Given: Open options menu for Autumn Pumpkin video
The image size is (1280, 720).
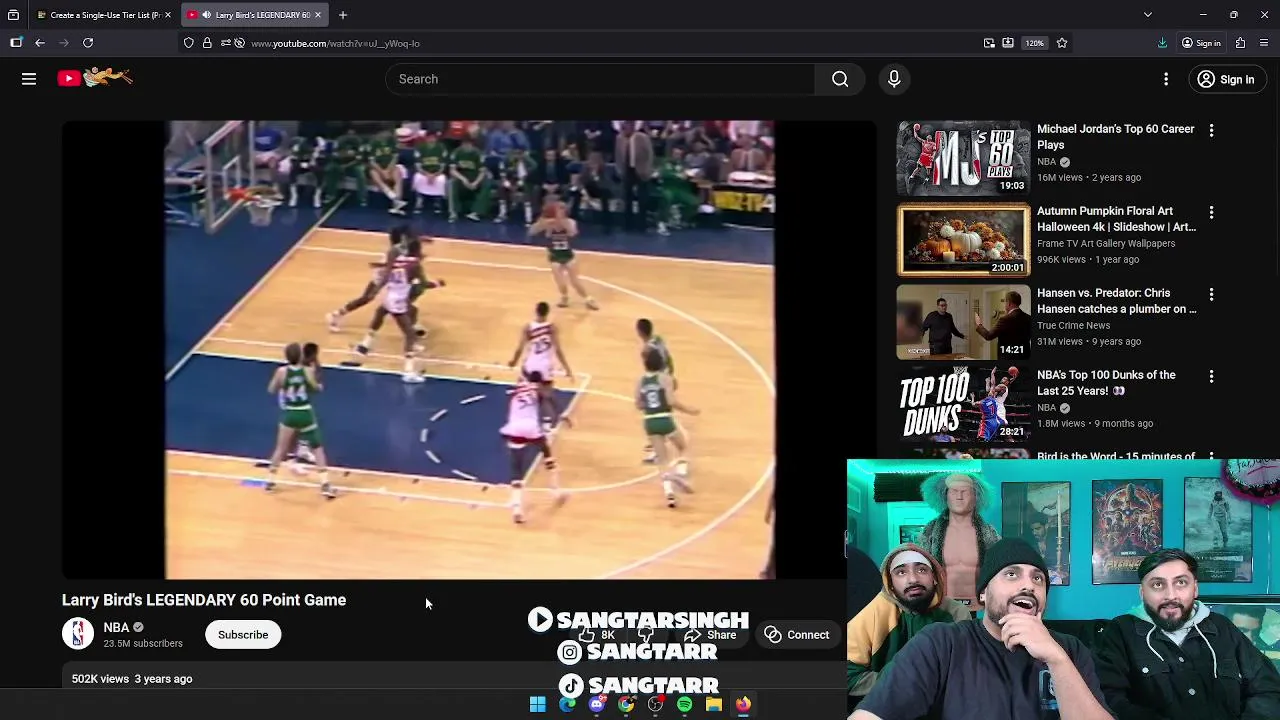Looking at the screenshot, I should tap(1211, 213).
